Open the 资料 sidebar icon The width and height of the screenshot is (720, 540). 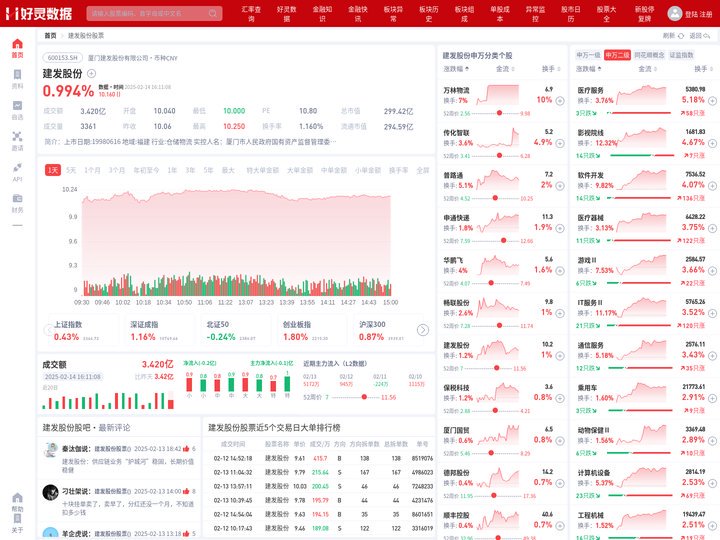17,74
